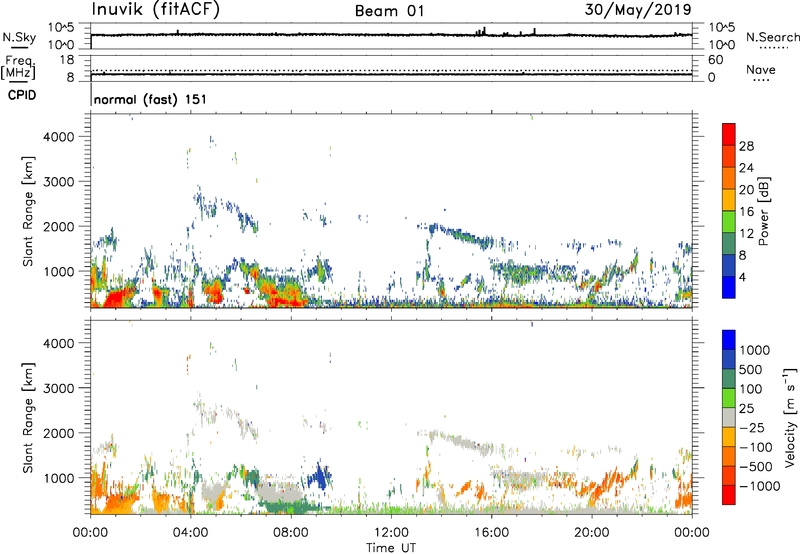Screen dimensions: 800x554
Task: Click the '4000' tick of the power plot
Action: point(59,137)
